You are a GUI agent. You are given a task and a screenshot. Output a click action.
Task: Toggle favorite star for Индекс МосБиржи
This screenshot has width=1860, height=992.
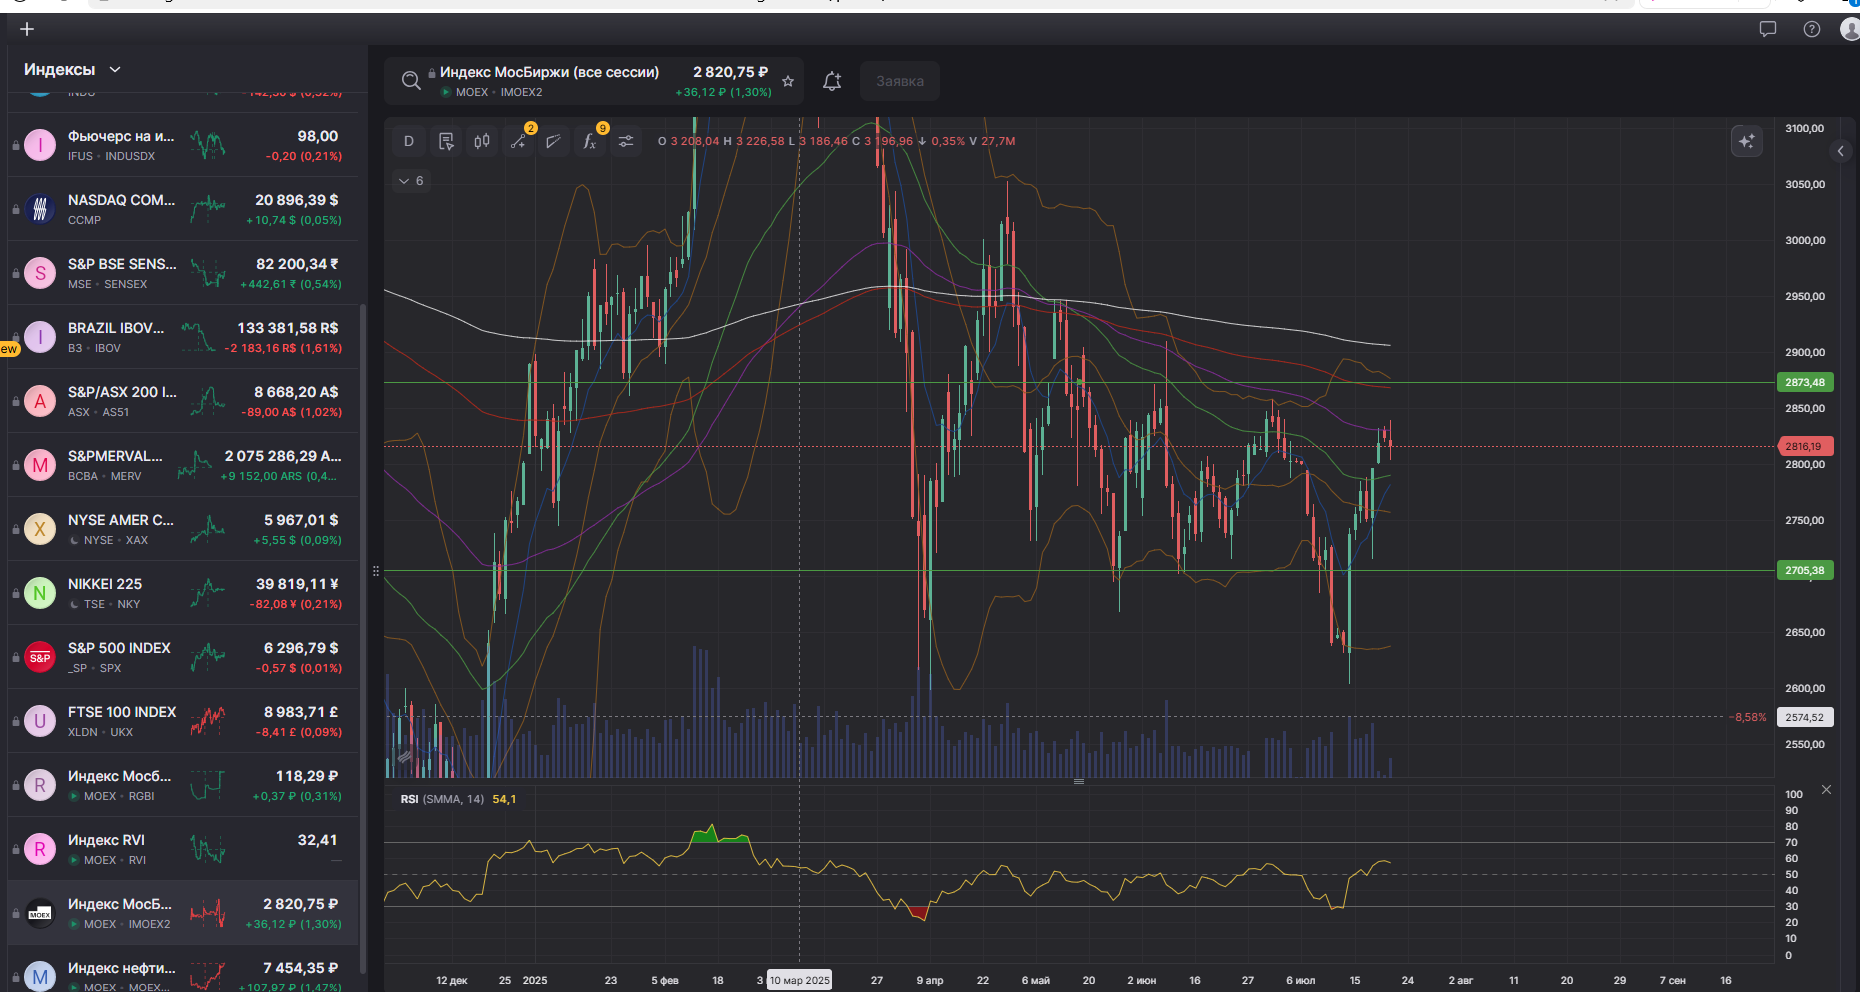[788, 81]
